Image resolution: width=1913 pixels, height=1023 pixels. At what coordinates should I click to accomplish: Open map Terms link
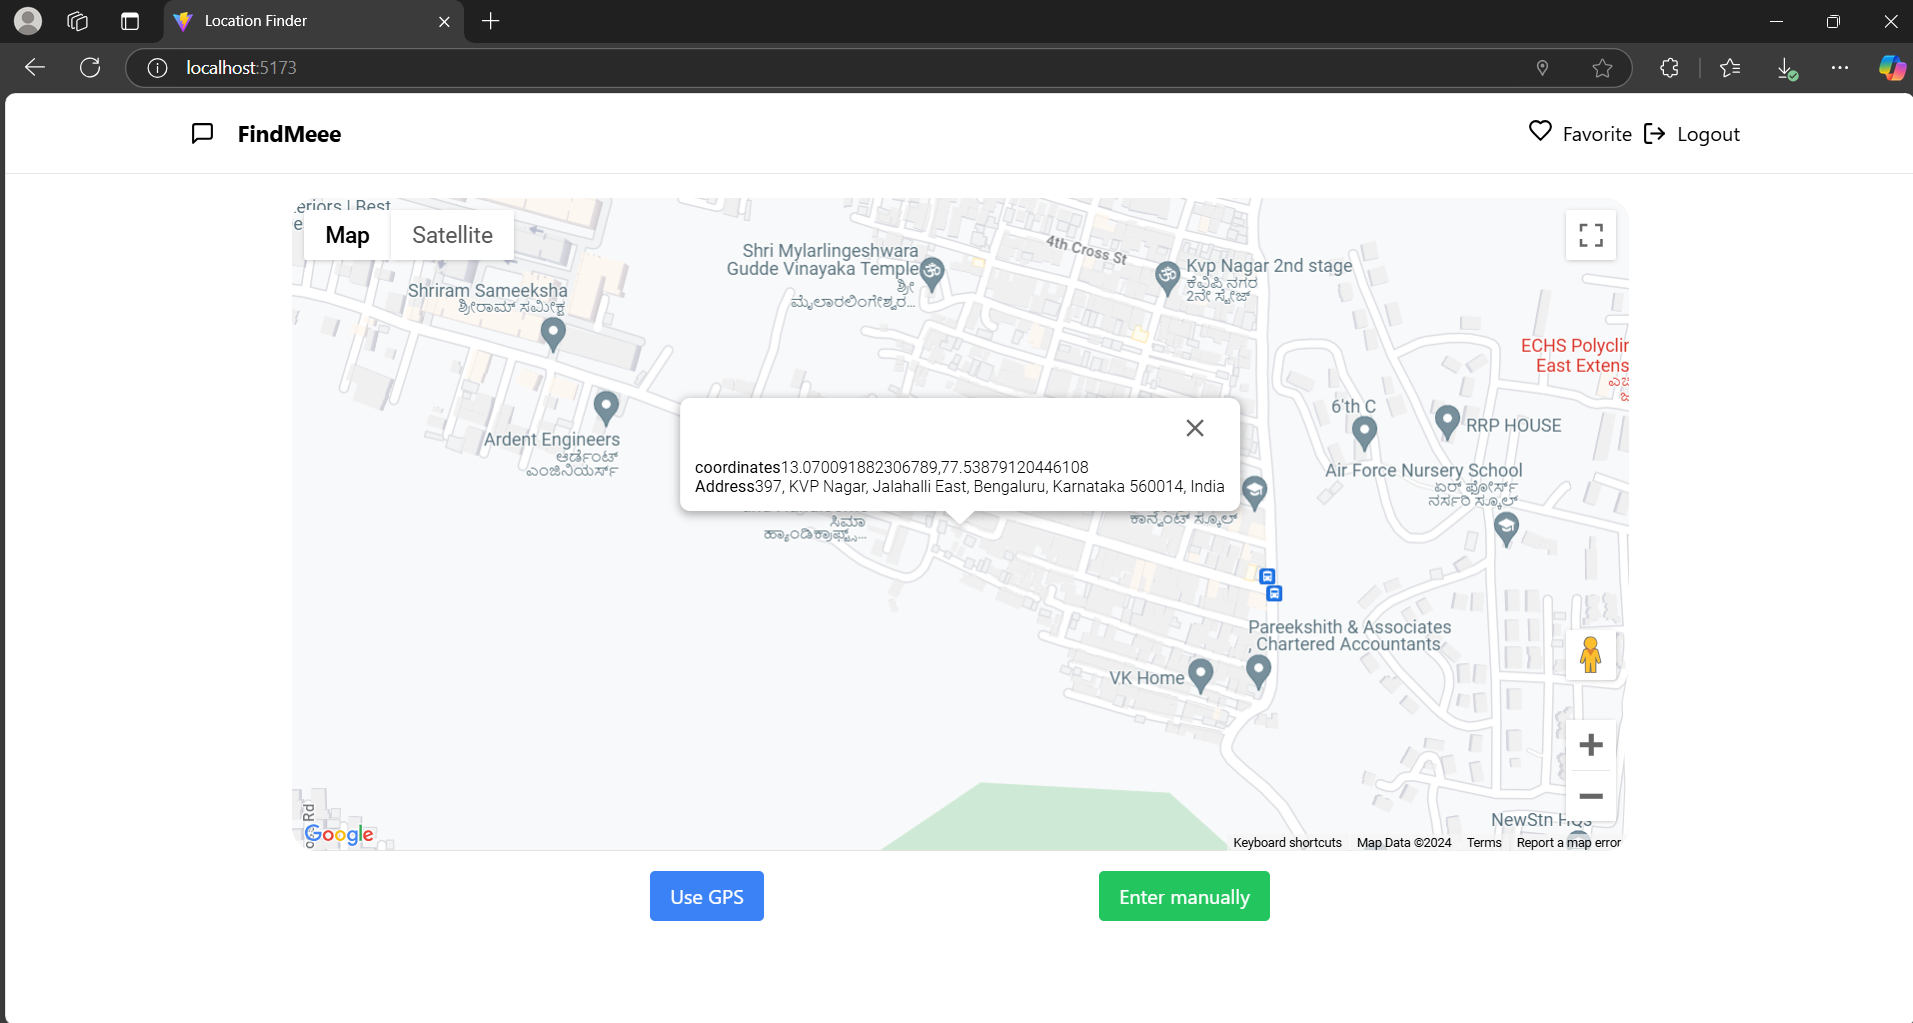pos(1484,843)
